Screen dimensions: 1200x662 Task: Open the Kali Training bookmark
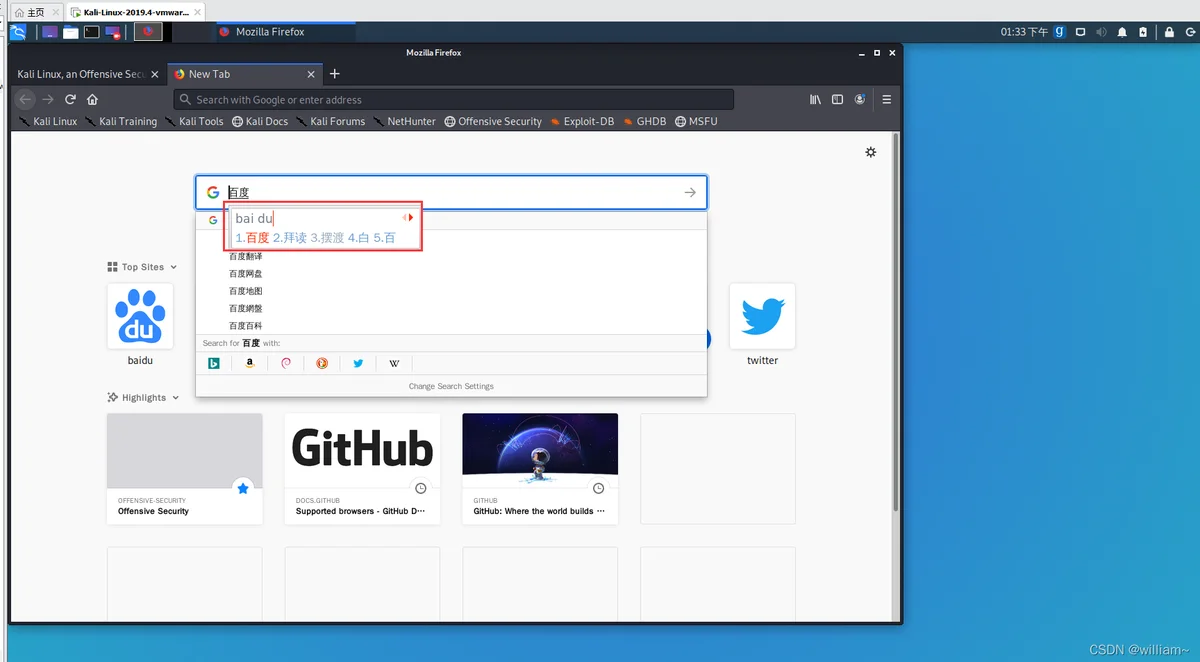[x=121, y=121]
